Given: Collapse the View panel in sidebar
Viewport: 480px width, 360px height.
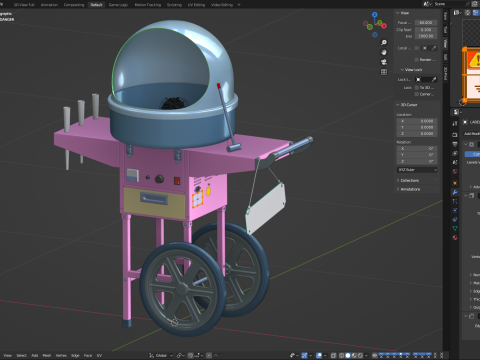Looking at the screenshot, I should click(x=397, y=13).
